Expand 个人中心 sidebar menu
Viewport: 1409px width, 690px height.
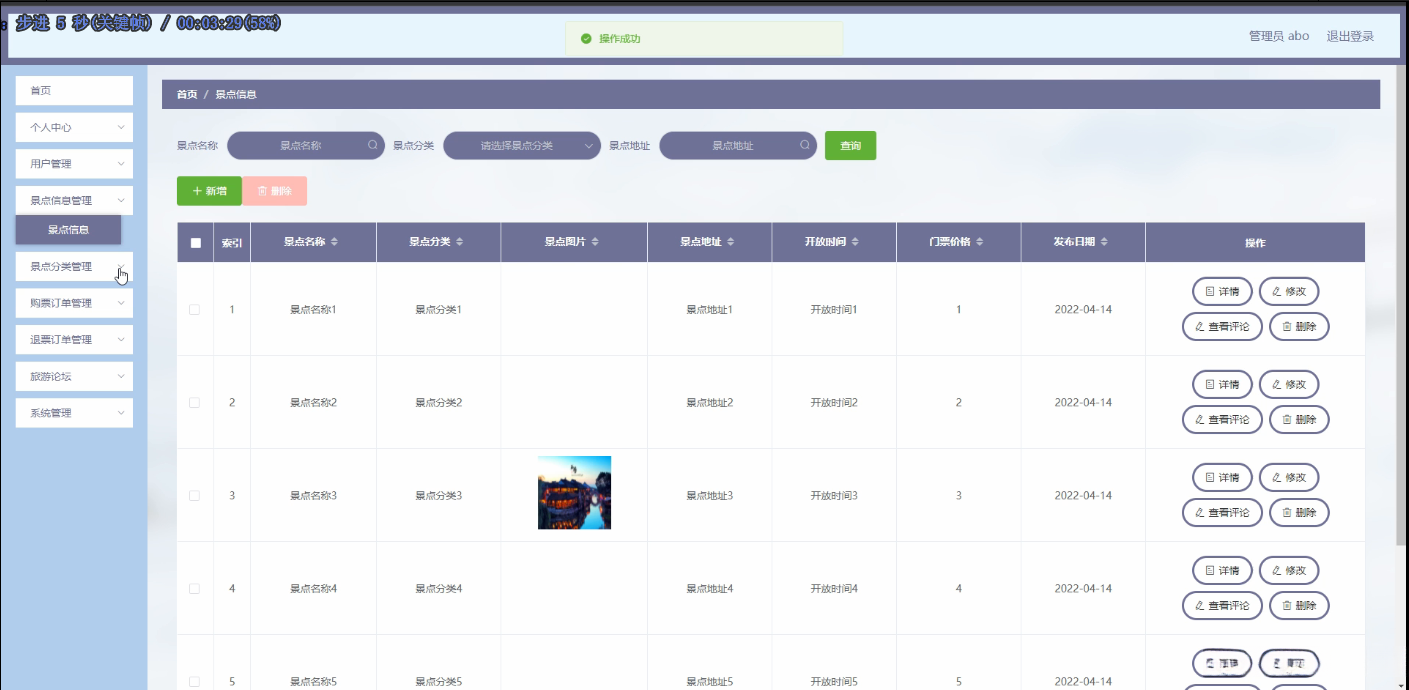pyautogui.click(x=74, y=127)
